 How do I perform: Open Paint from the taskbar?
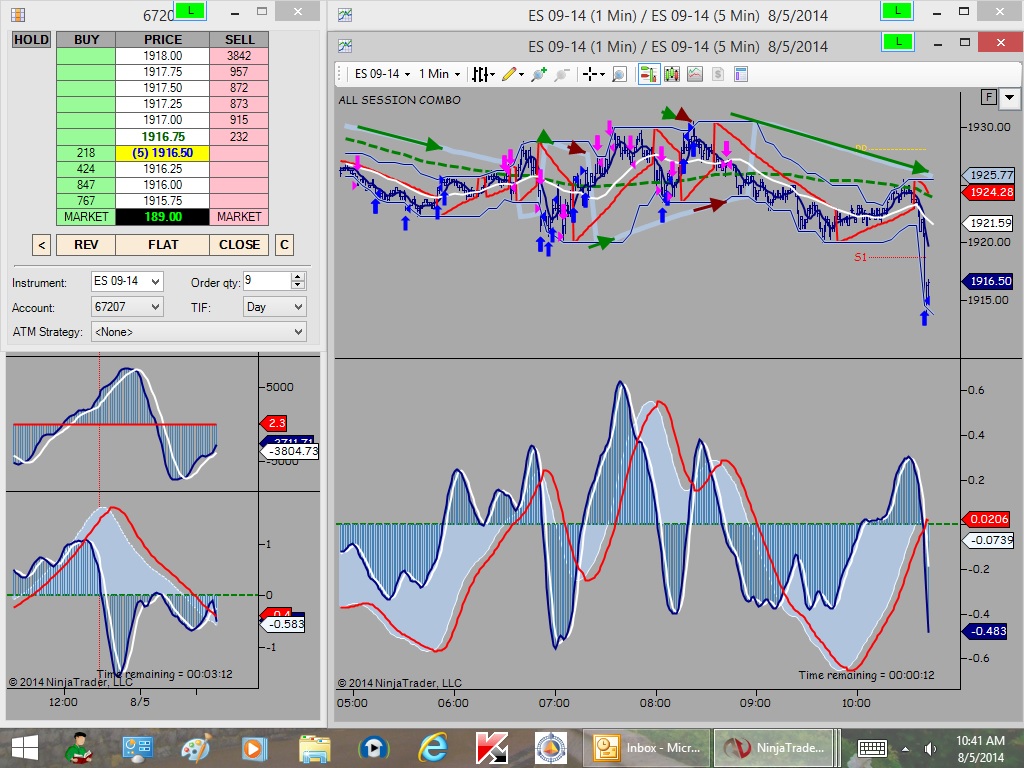(x=195, y=748)
